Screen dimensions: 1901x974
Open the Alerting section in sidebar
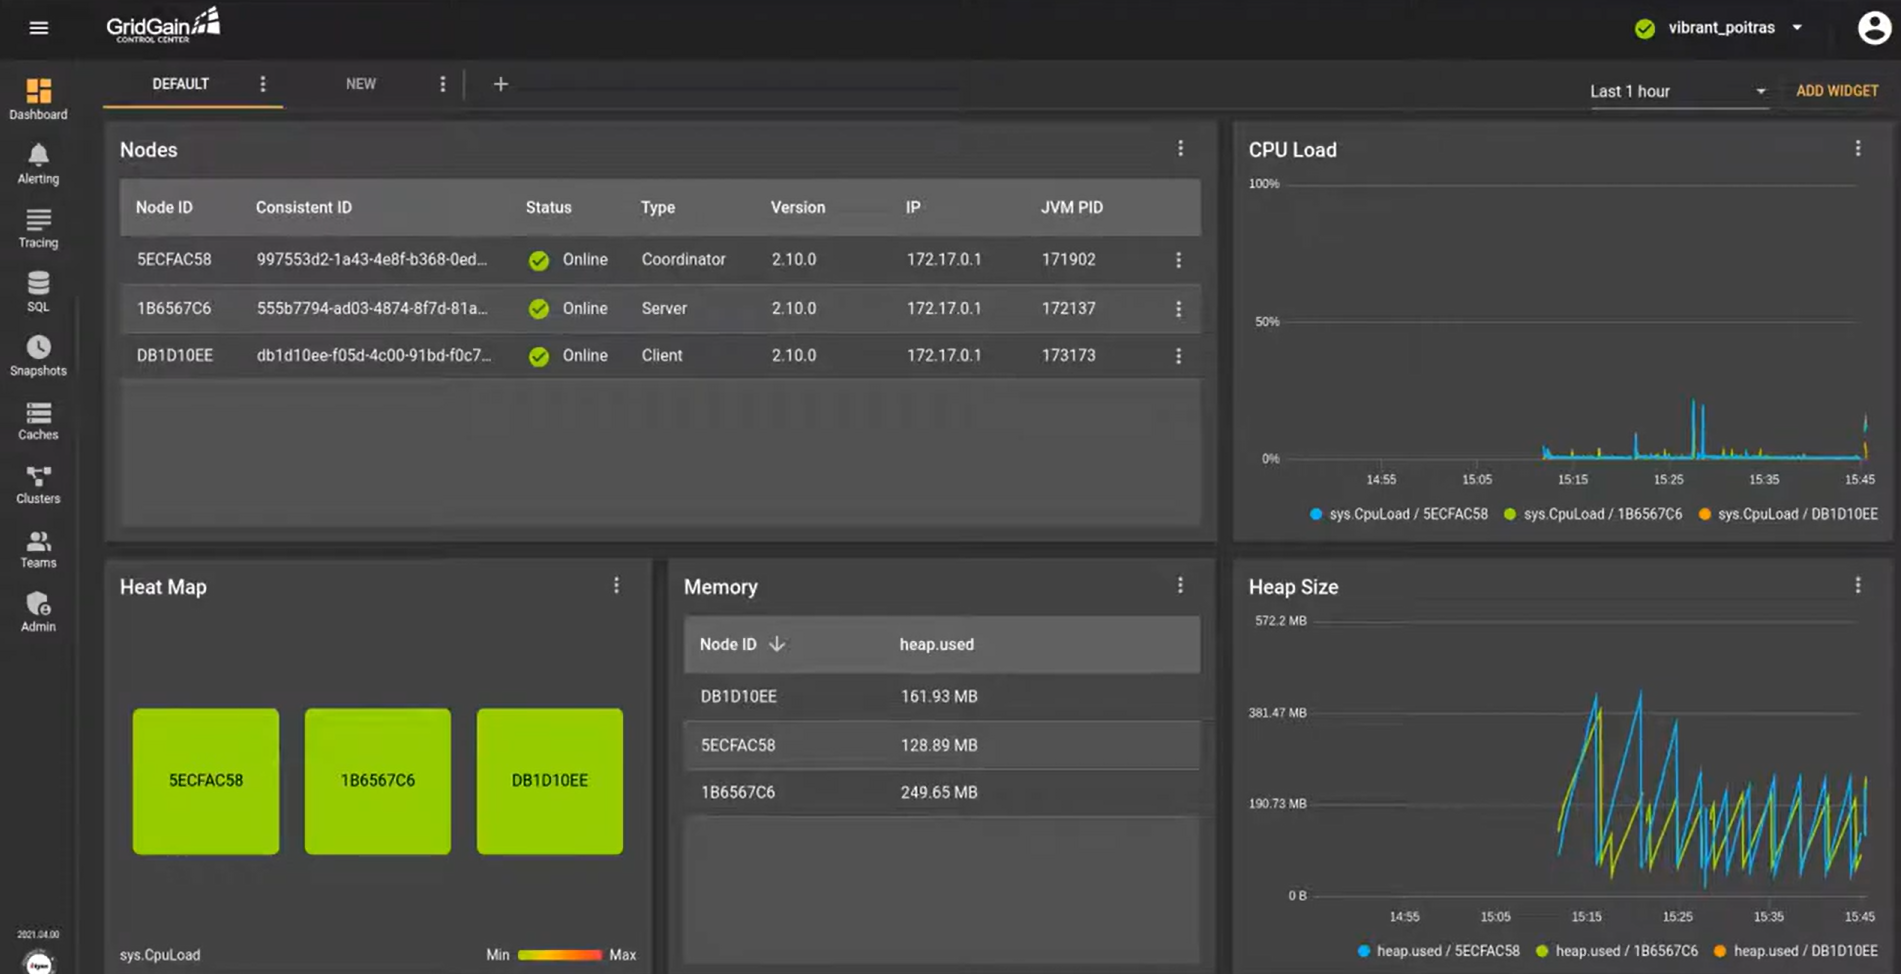[38, 163]
